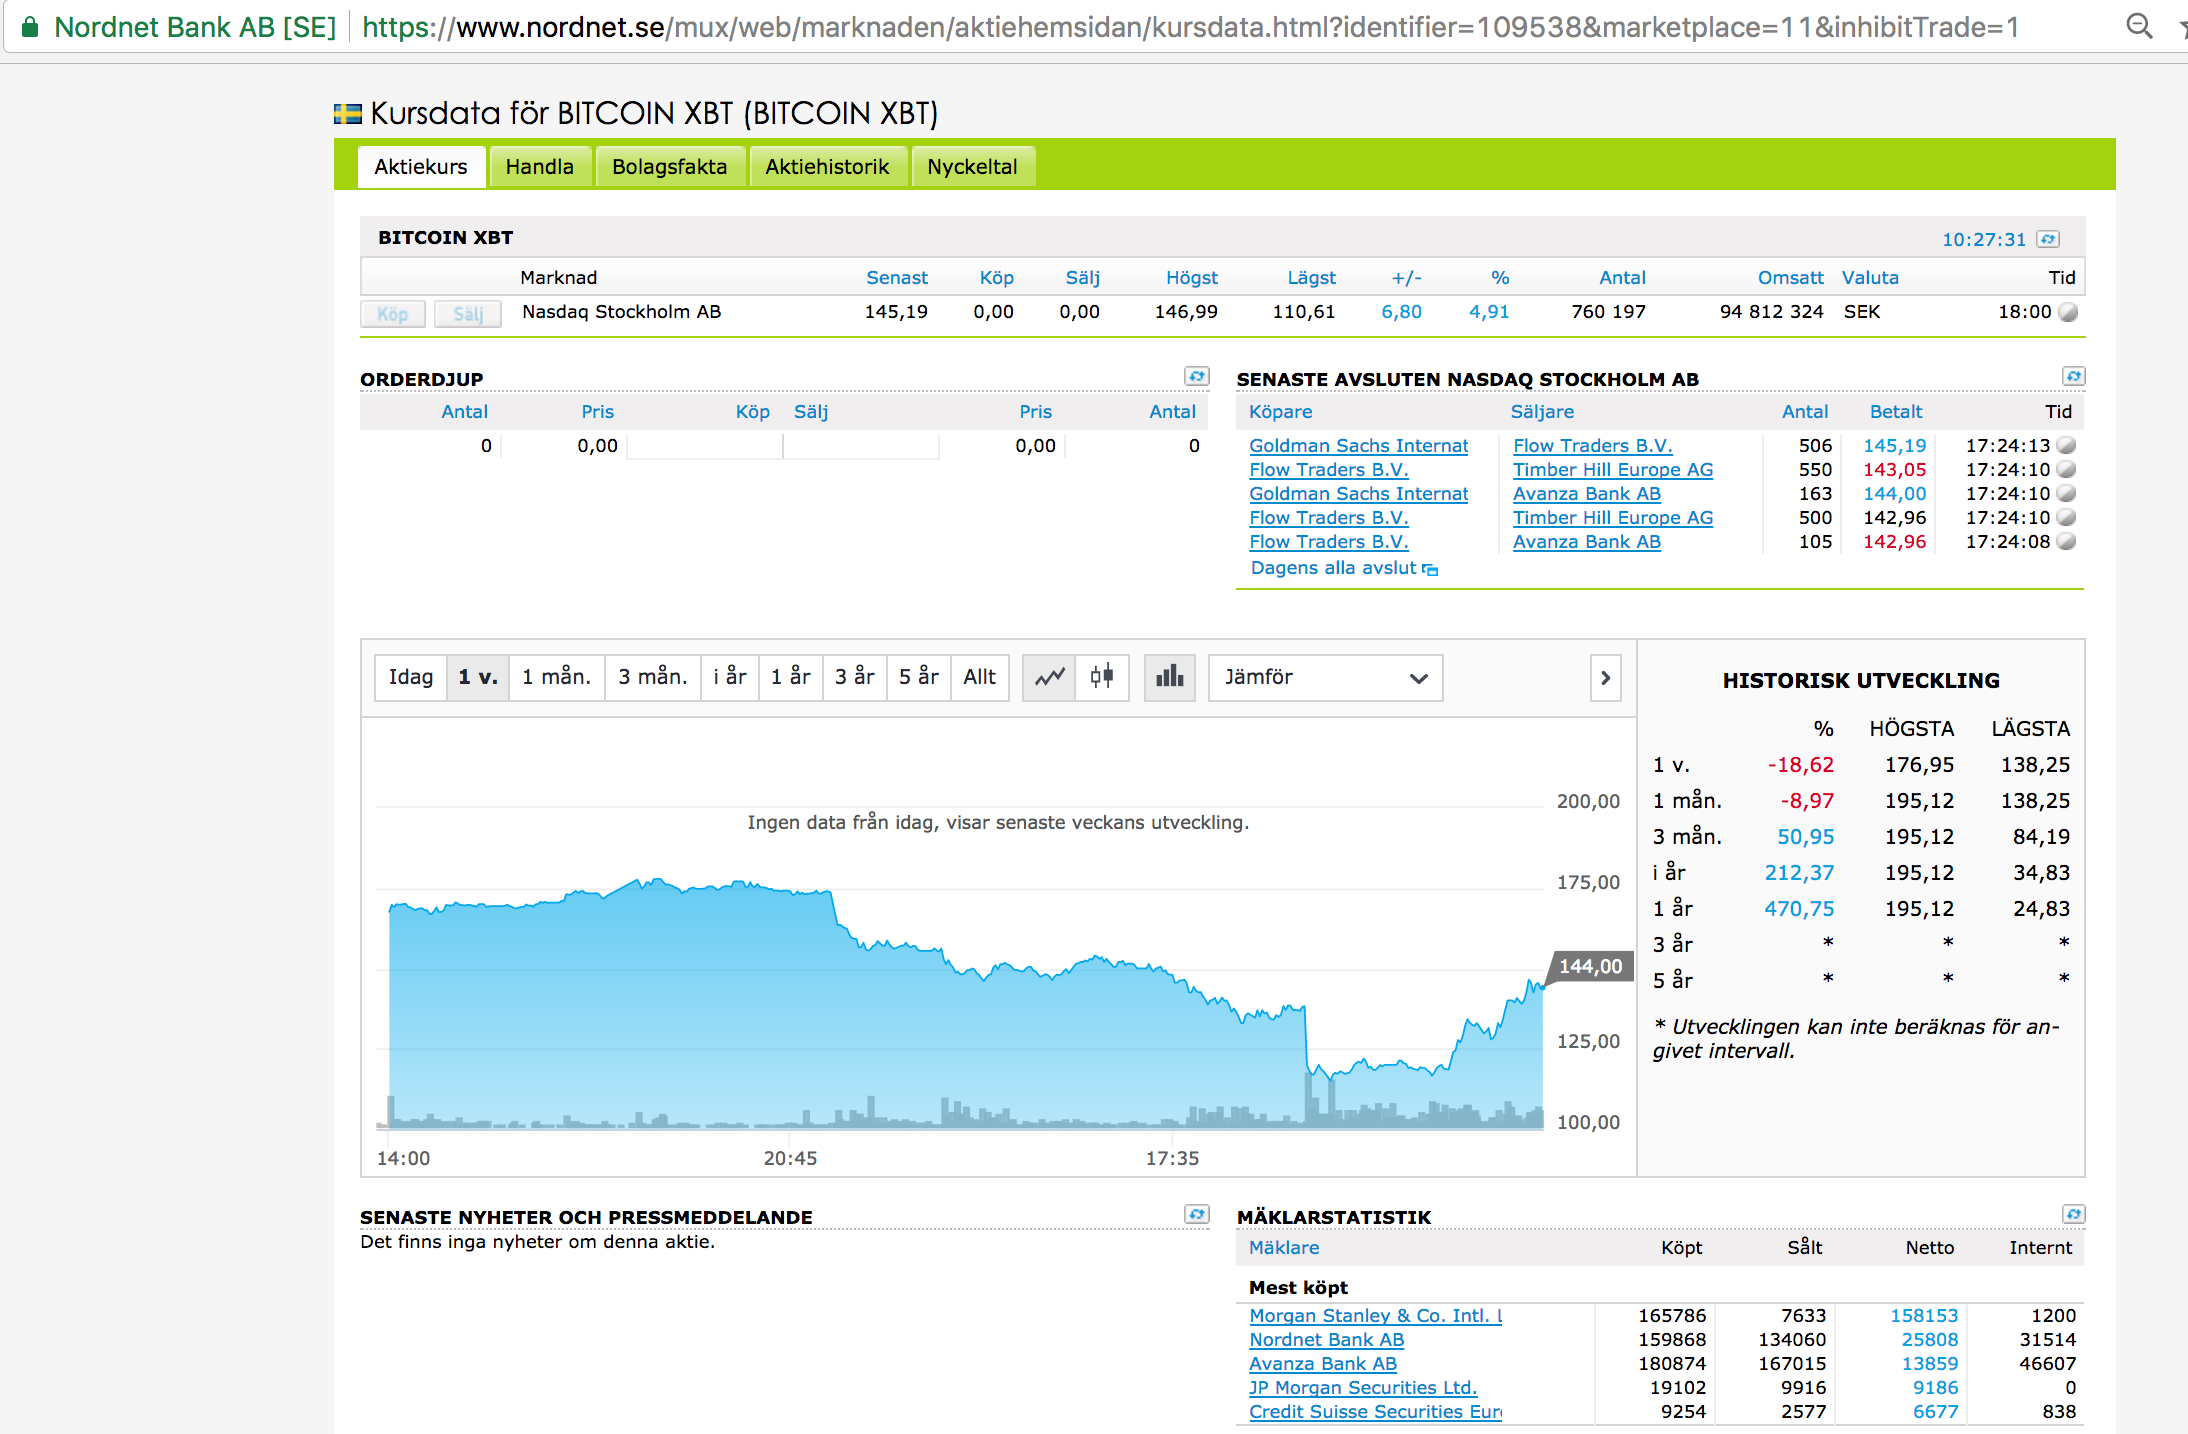Select the 3 år chart period
This screenshot has width=2188, height=1434.
pos(854,677)
